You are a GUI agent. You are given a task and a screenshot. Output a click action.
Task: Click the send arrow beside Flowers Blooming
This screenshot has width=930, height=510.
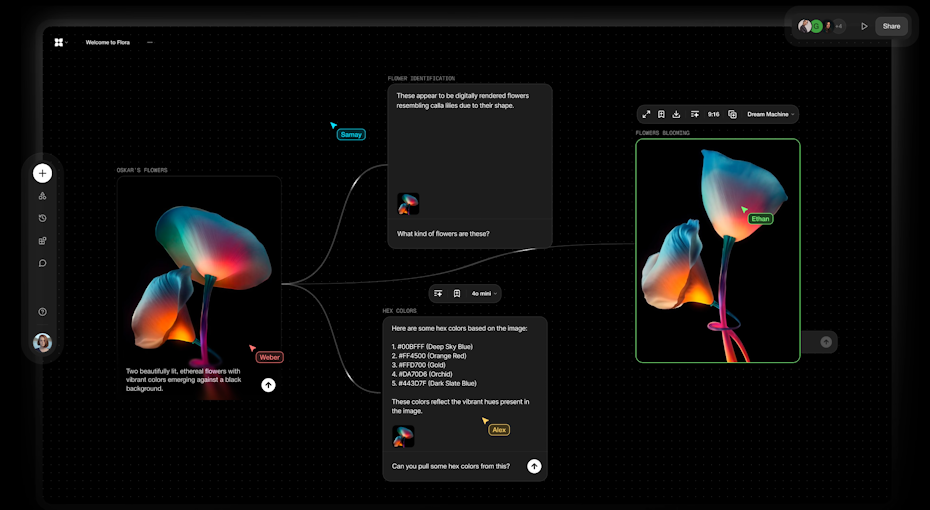point(826,342)
